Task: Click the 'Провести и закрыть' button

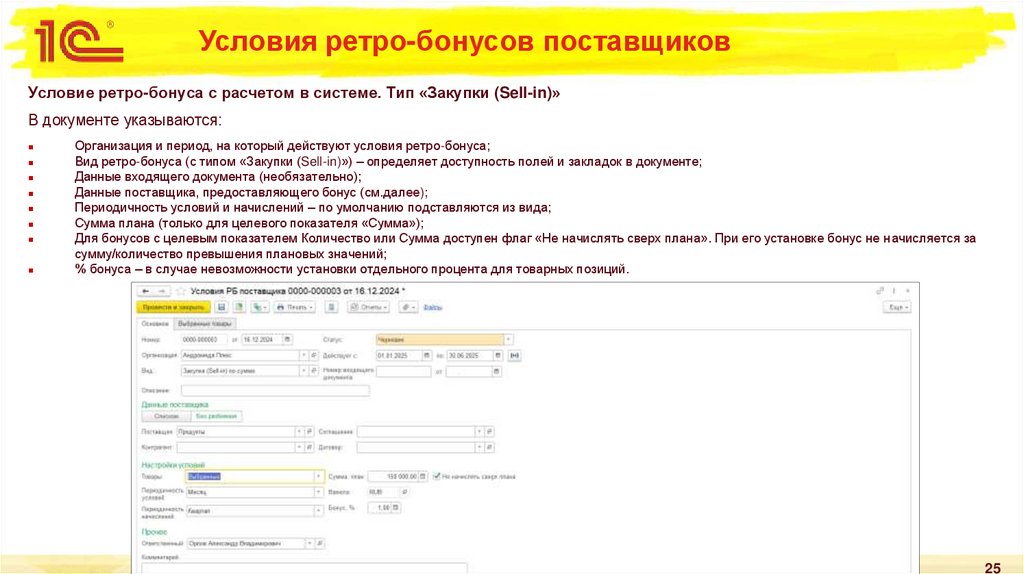Action: click(173, 307)
